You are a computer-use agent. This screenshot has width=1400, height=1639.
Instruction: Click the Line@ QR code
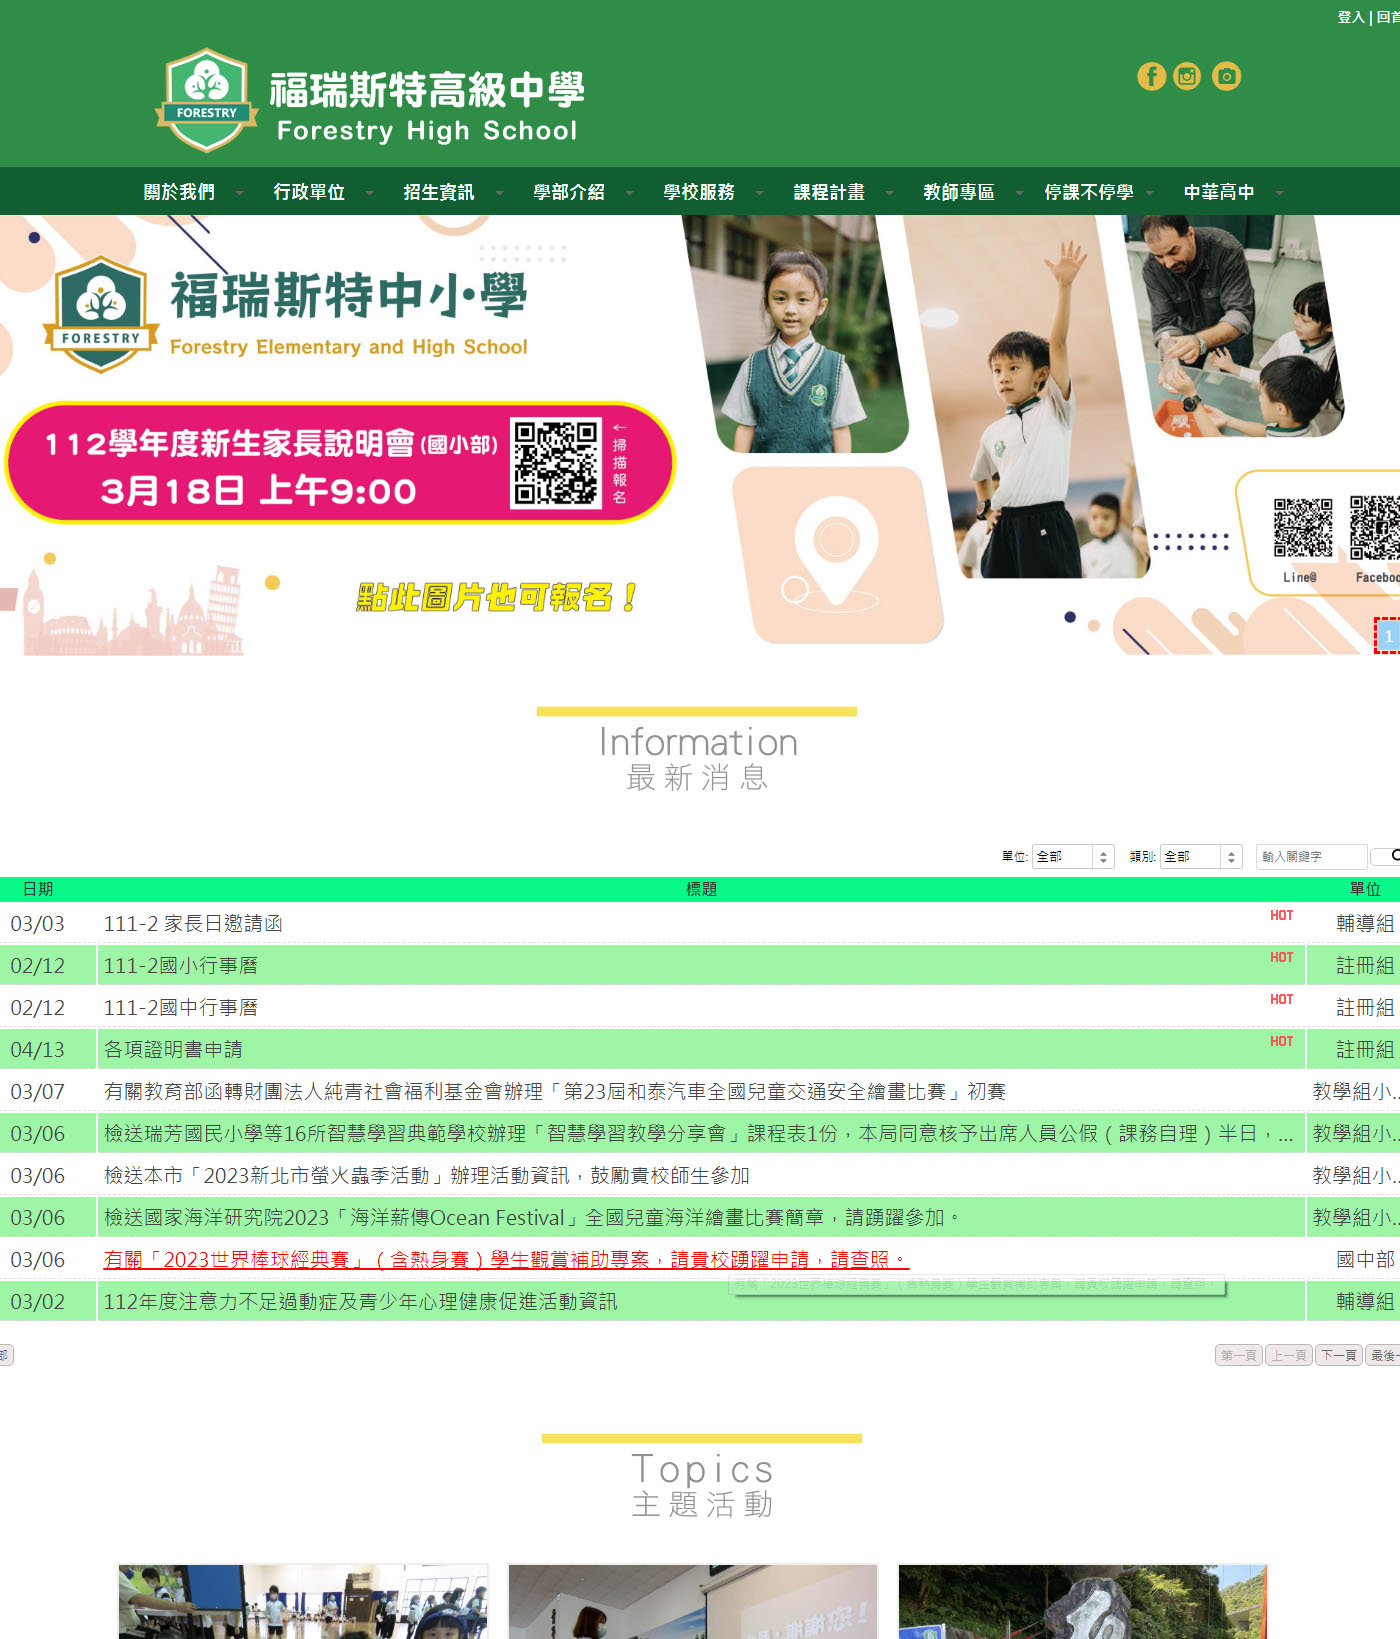tap(1302, 528)
